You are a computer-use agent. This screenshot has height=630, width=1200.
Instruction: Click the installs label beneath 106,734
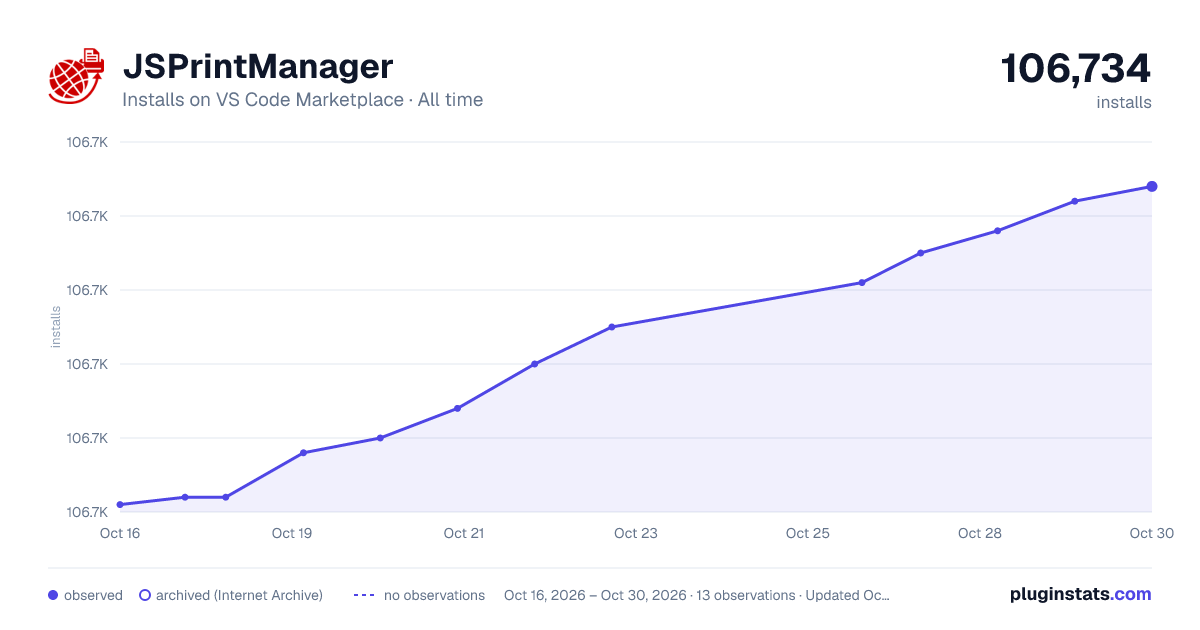tap(1124, 103)
